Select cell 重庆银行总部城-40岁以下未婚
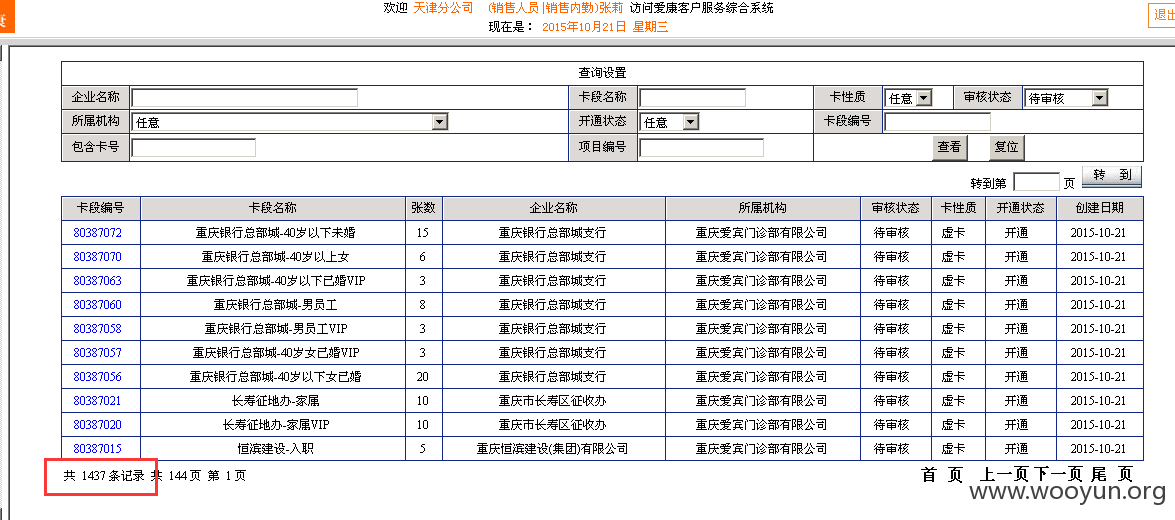This screenshot has height=520, width=1175. (273, 233)
